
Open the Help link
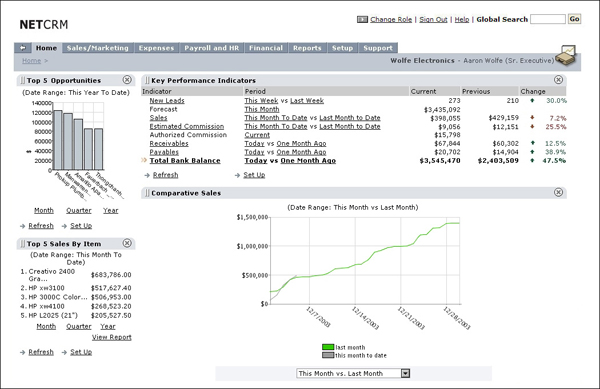[x=462, y=20]
